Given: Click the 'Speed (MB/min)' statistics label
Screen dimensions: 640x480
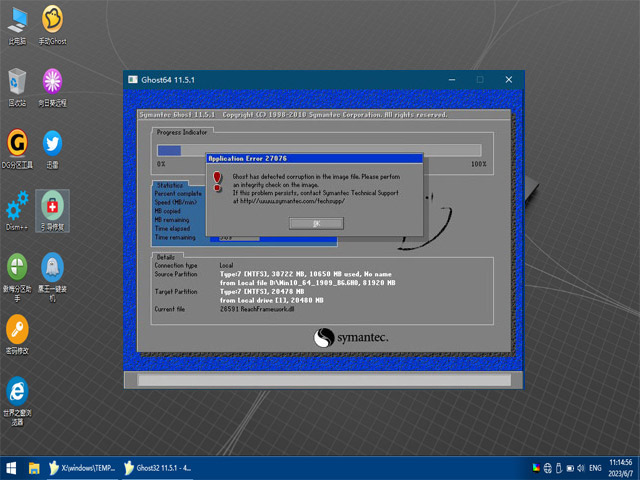Looking at the screenshot, I should coord(176,202).
